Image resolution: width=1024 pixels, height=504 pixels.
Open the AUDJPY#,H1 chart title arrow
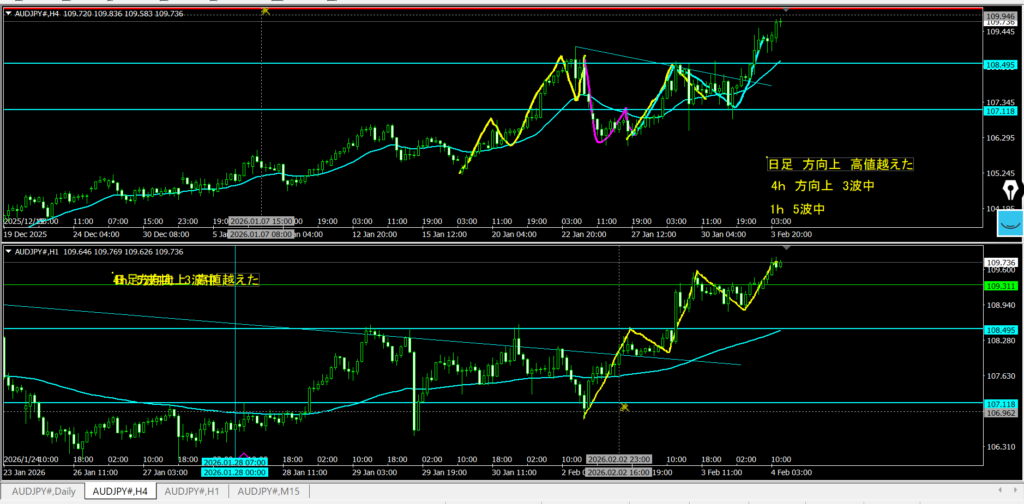click(x=9, y=252)
